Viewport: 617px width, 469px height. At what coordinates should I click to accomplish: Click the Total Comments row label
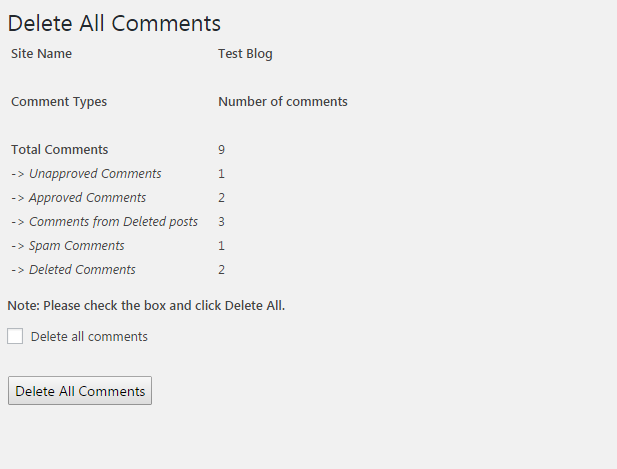[x=59, y=150]
